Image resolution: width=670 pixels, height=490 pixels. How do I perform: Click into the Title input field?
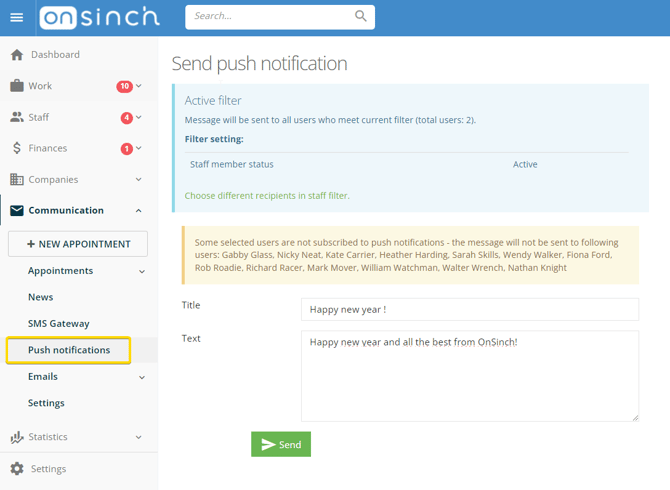pyautogui.click(x=470, y=309)
